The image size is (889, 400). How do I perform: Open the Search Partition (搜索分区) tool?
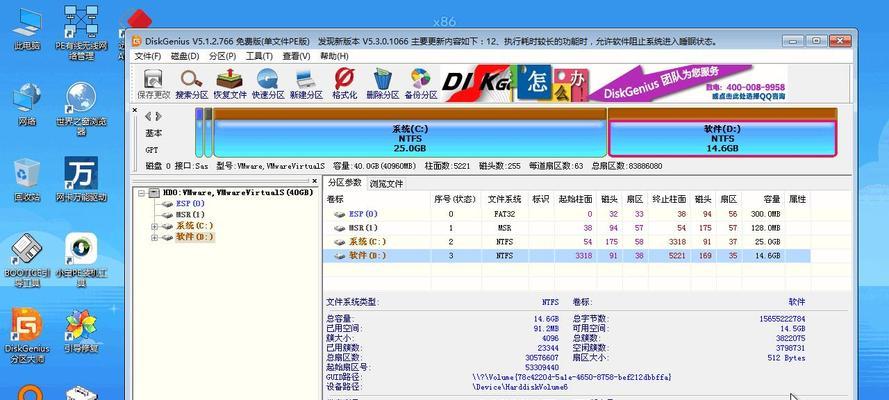tap(192, 84)
